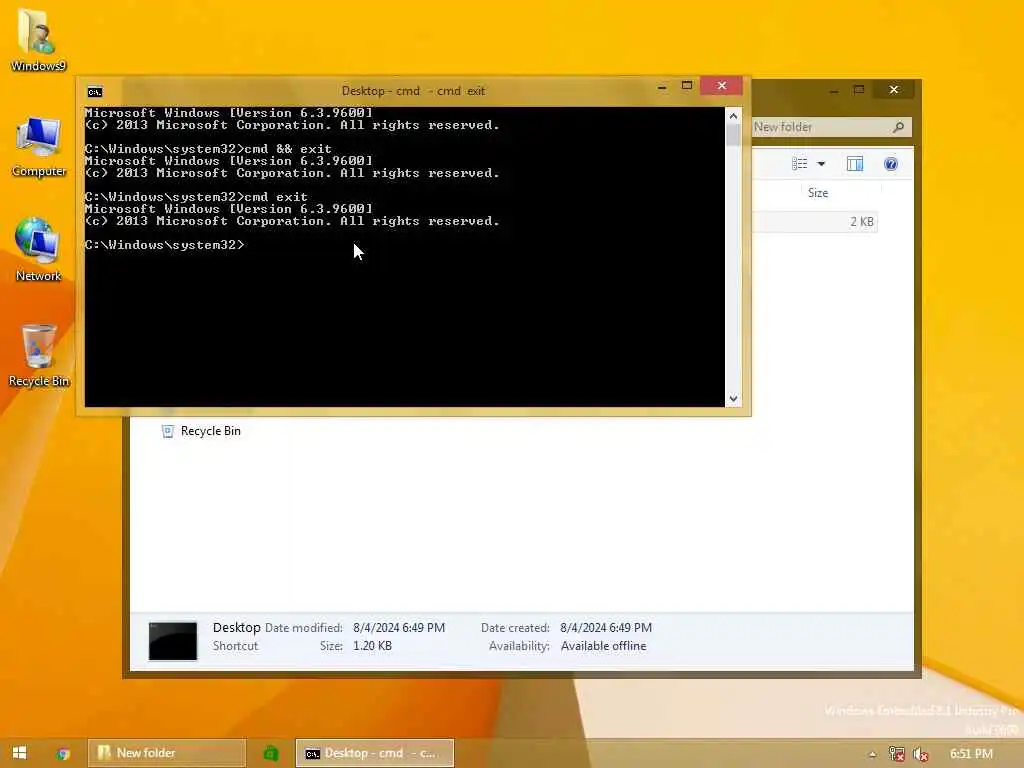Close the cmd window
This screenshot has height=768, width=1024.
pyautogui.click(x=722, y=86)
